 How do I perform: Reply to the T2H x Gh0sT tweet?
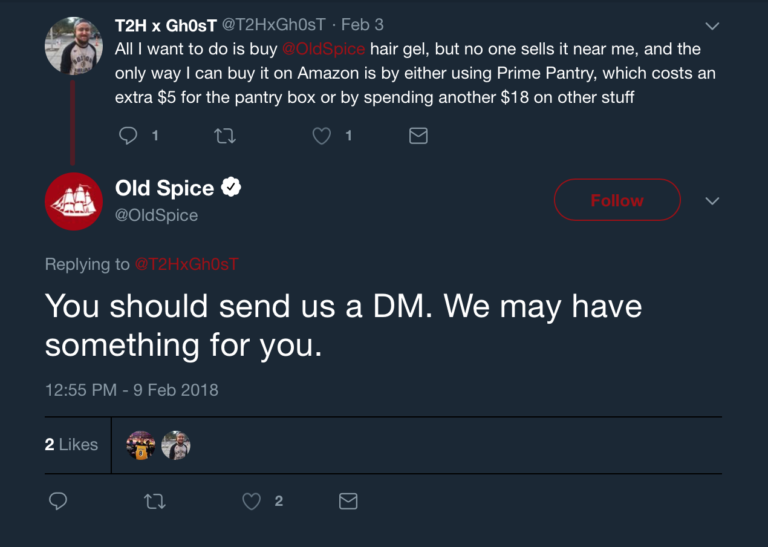click(x=128, y=135)
